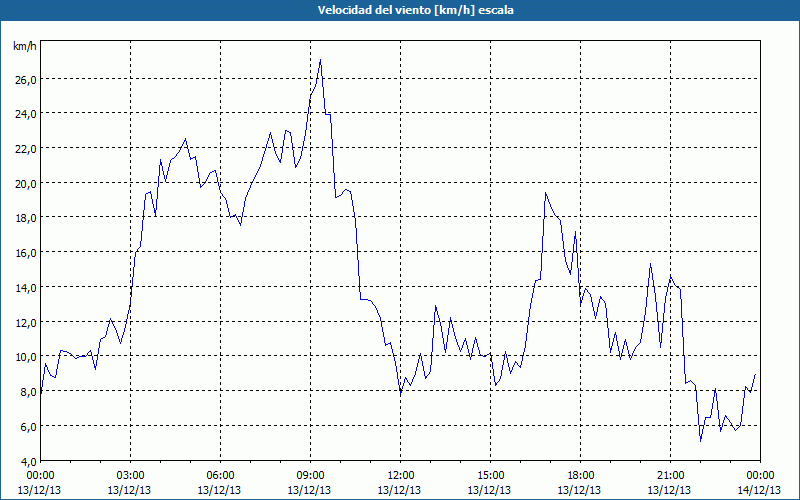Screen dimensions: 800x500
Task: Click the afternoon peak of the curve before 17:00
Action: [x=545, y=193]
